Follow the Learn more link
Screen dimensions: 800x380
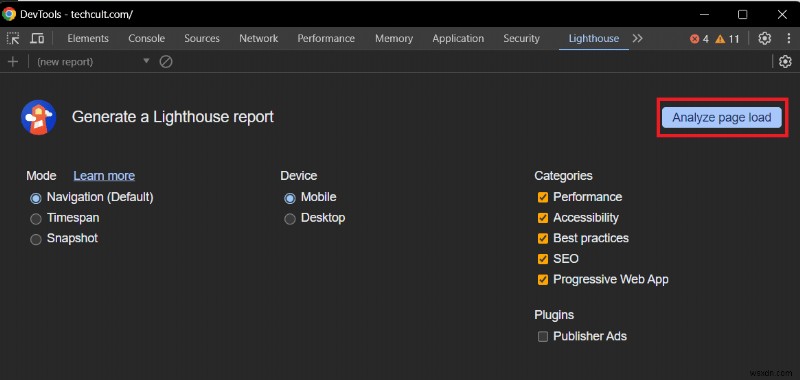104,175
